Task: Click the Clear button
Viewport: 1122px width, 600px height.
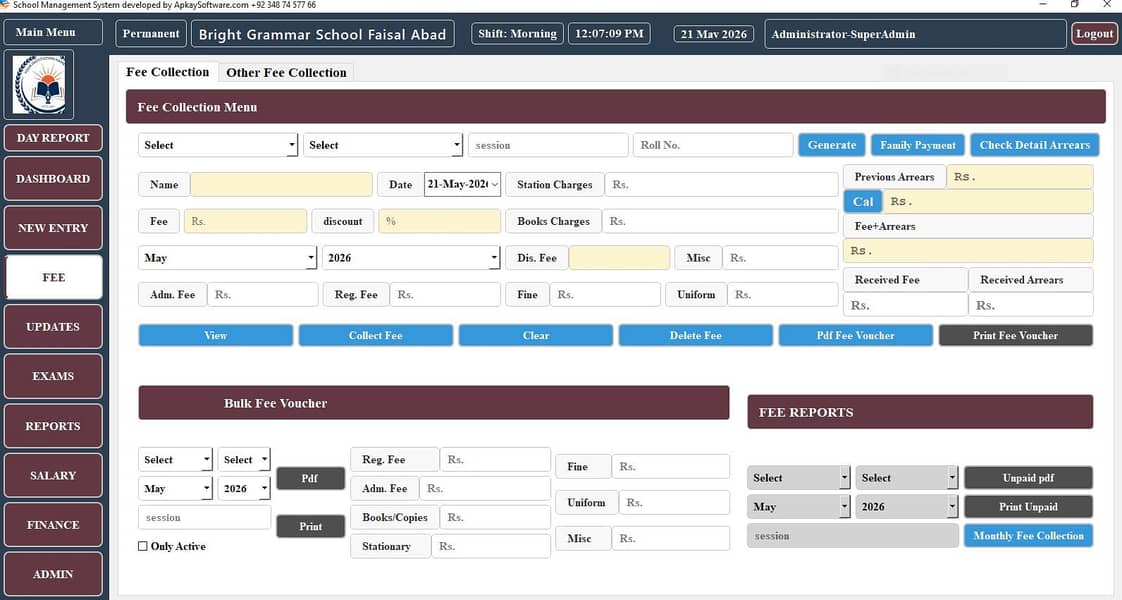Action: [535, 335]
